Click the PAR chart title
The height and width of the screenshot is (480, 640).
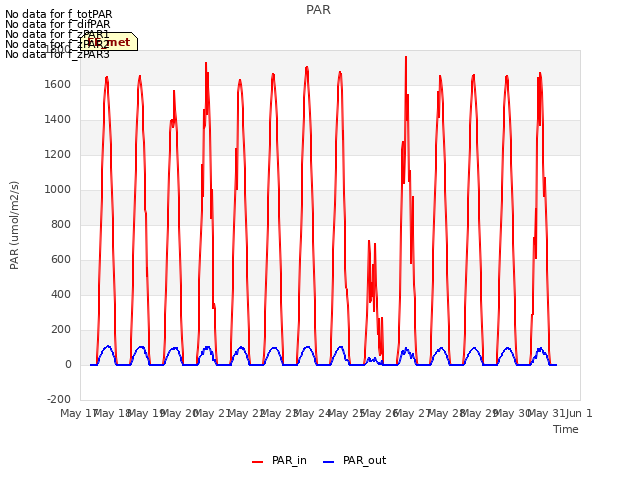pos(318,10)
